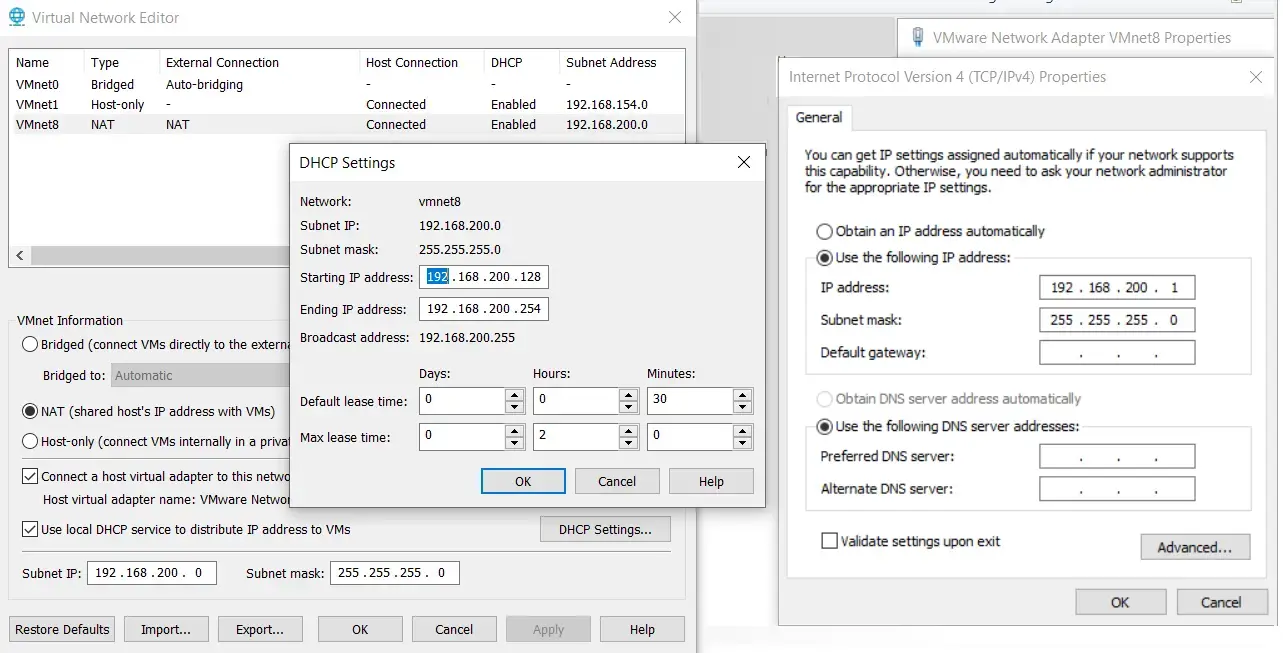Click the Preferred DNS server field
1283x653 pixels.
click(1117, 456)
